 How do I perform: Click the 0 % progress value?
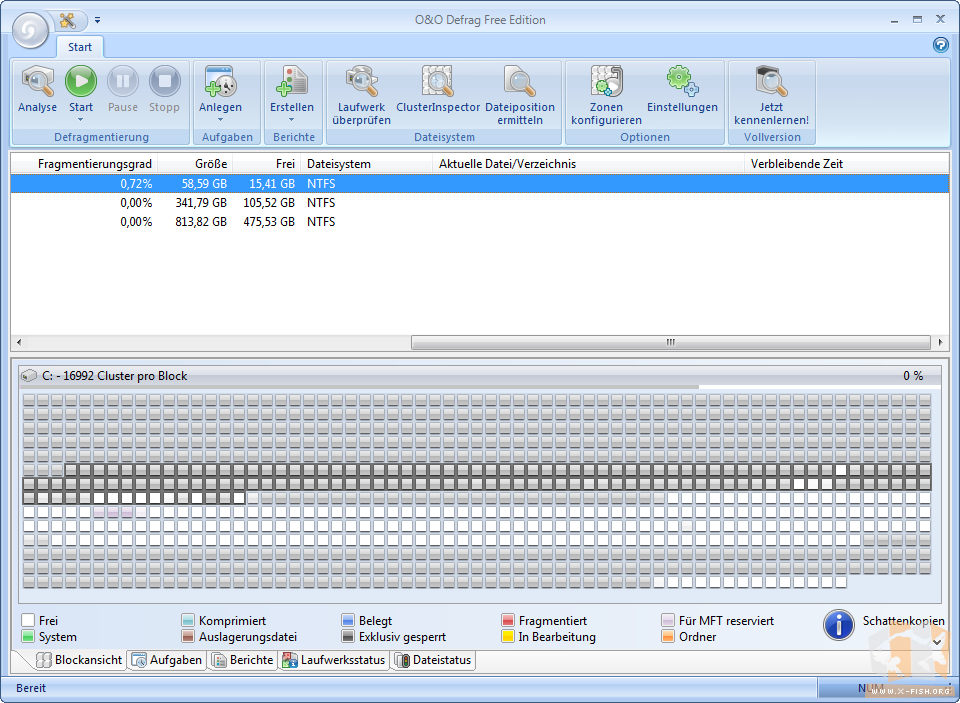pos(913,375)
